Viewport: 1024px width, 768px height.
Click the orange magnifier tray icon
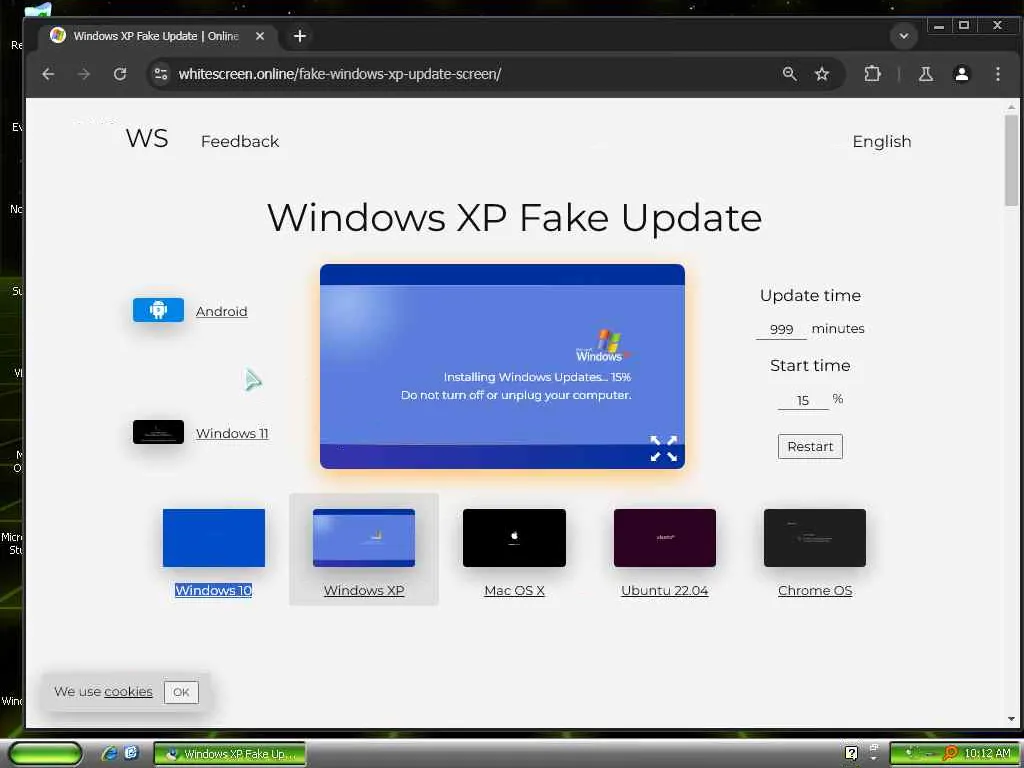pyautogui.click(x=950, y=753)
